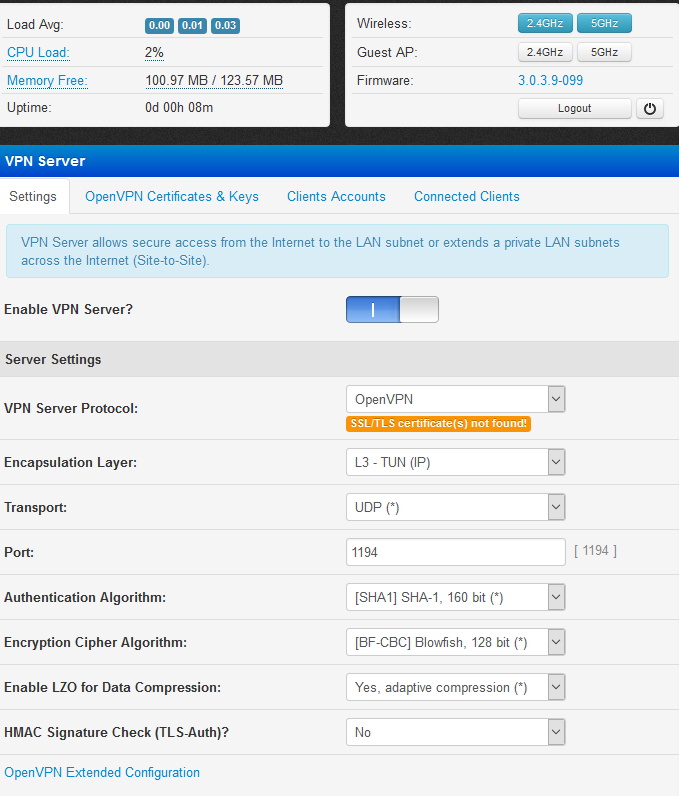Select the Connected Clients tab
The height and width of the screenshot is (796, 679).
click(466, 197)
